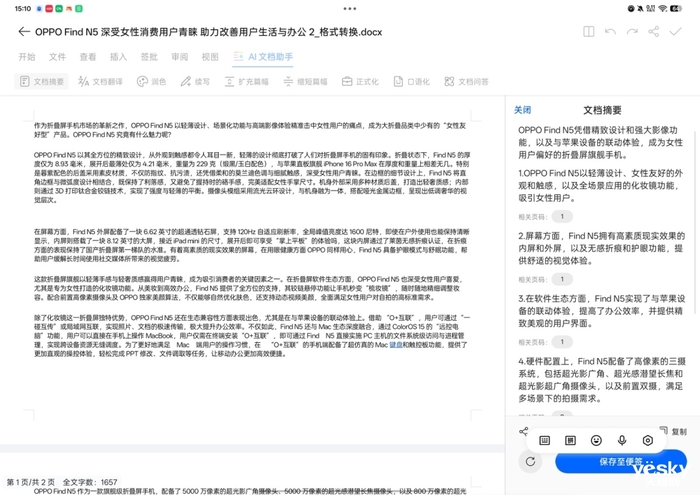Switch to the 审阅 tab
Screen dimensions: 700x495
(179, 57)
